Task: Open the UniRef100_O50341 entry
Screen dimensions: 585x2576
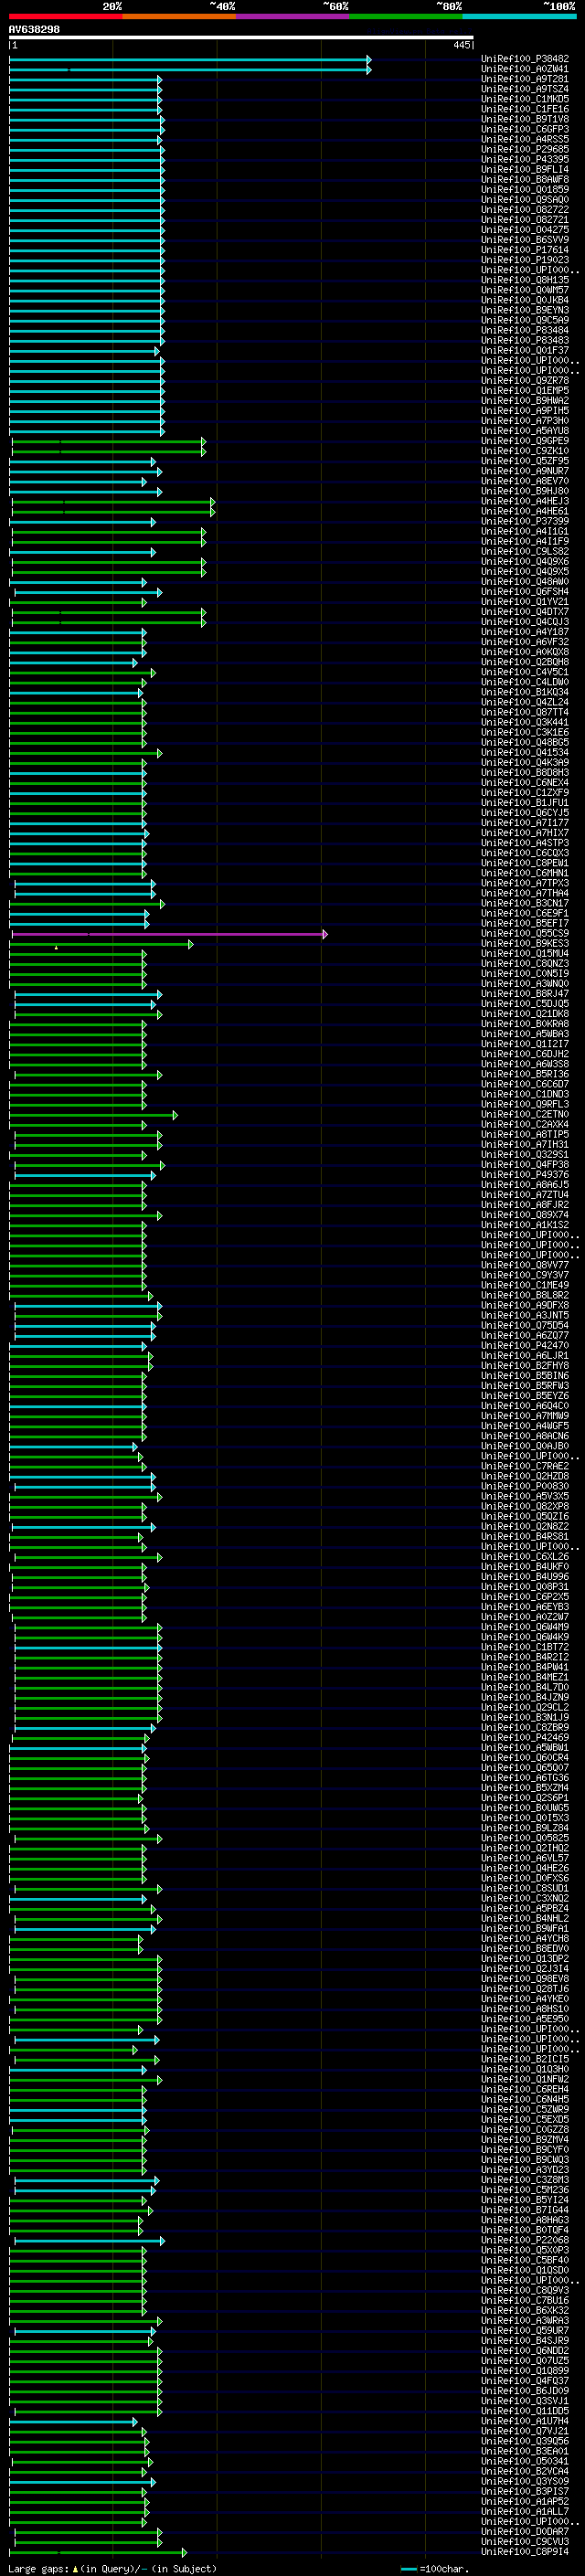Action: click(x=525, y=2462)
